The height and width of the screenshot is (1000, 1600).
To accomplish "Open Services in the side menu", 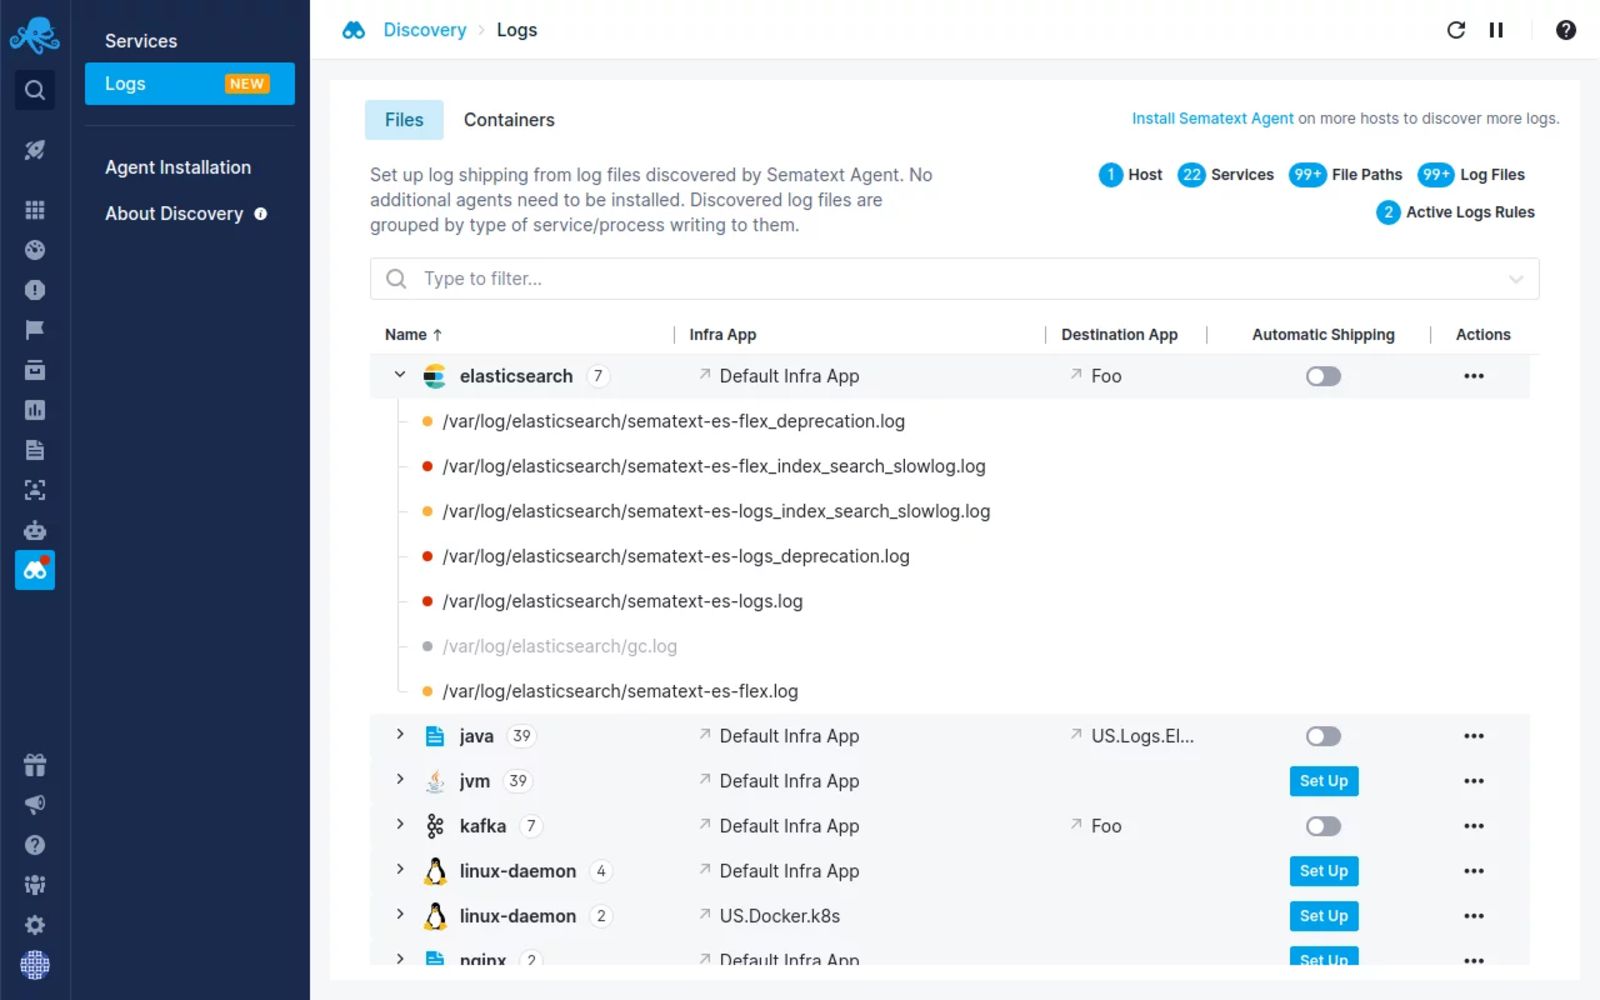I will click(x=141, y=41).
